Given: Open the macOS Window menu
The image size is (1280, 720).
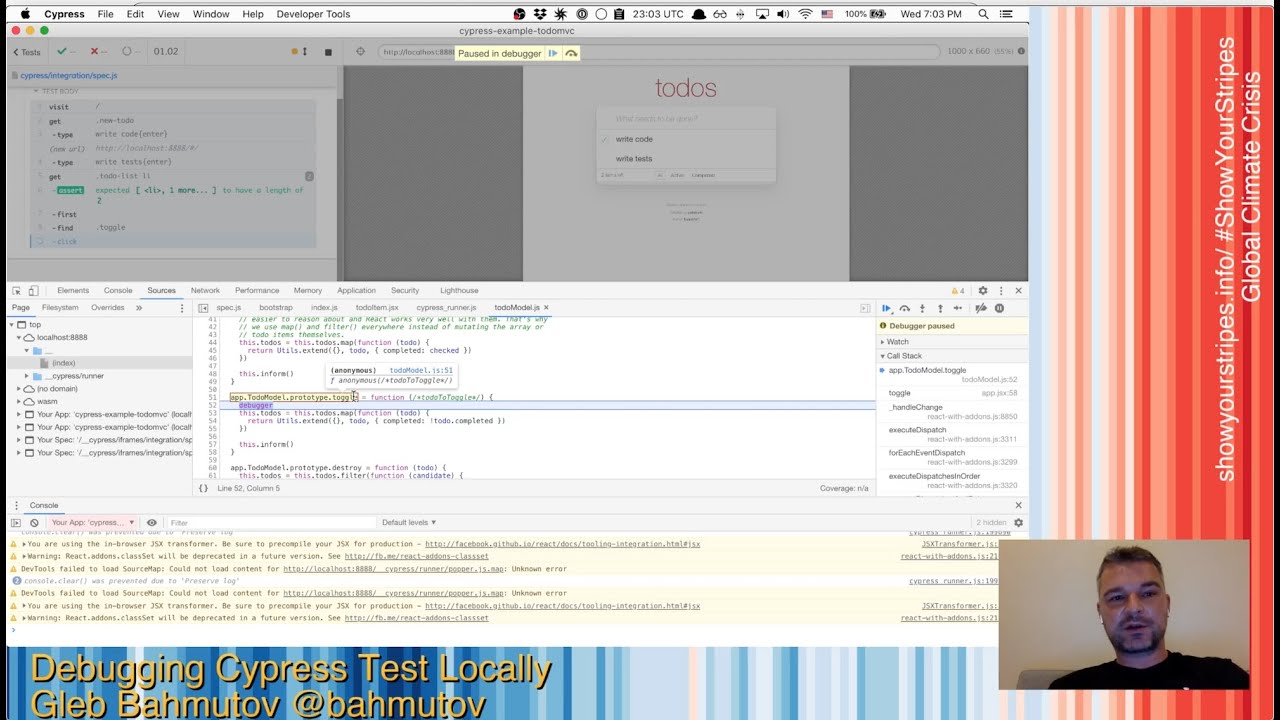Looking at the screenshot, I should (211, 14).
